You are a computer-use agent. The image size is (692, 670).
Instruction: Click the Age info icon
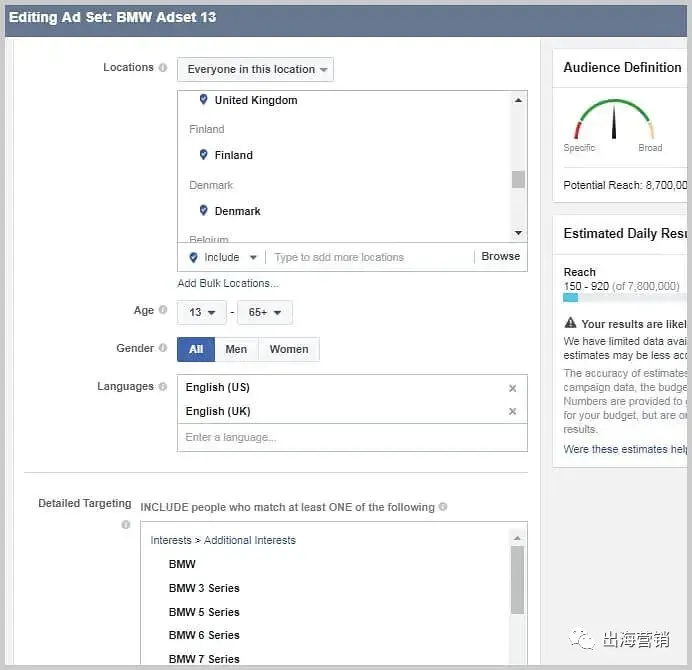pos(163,310)
